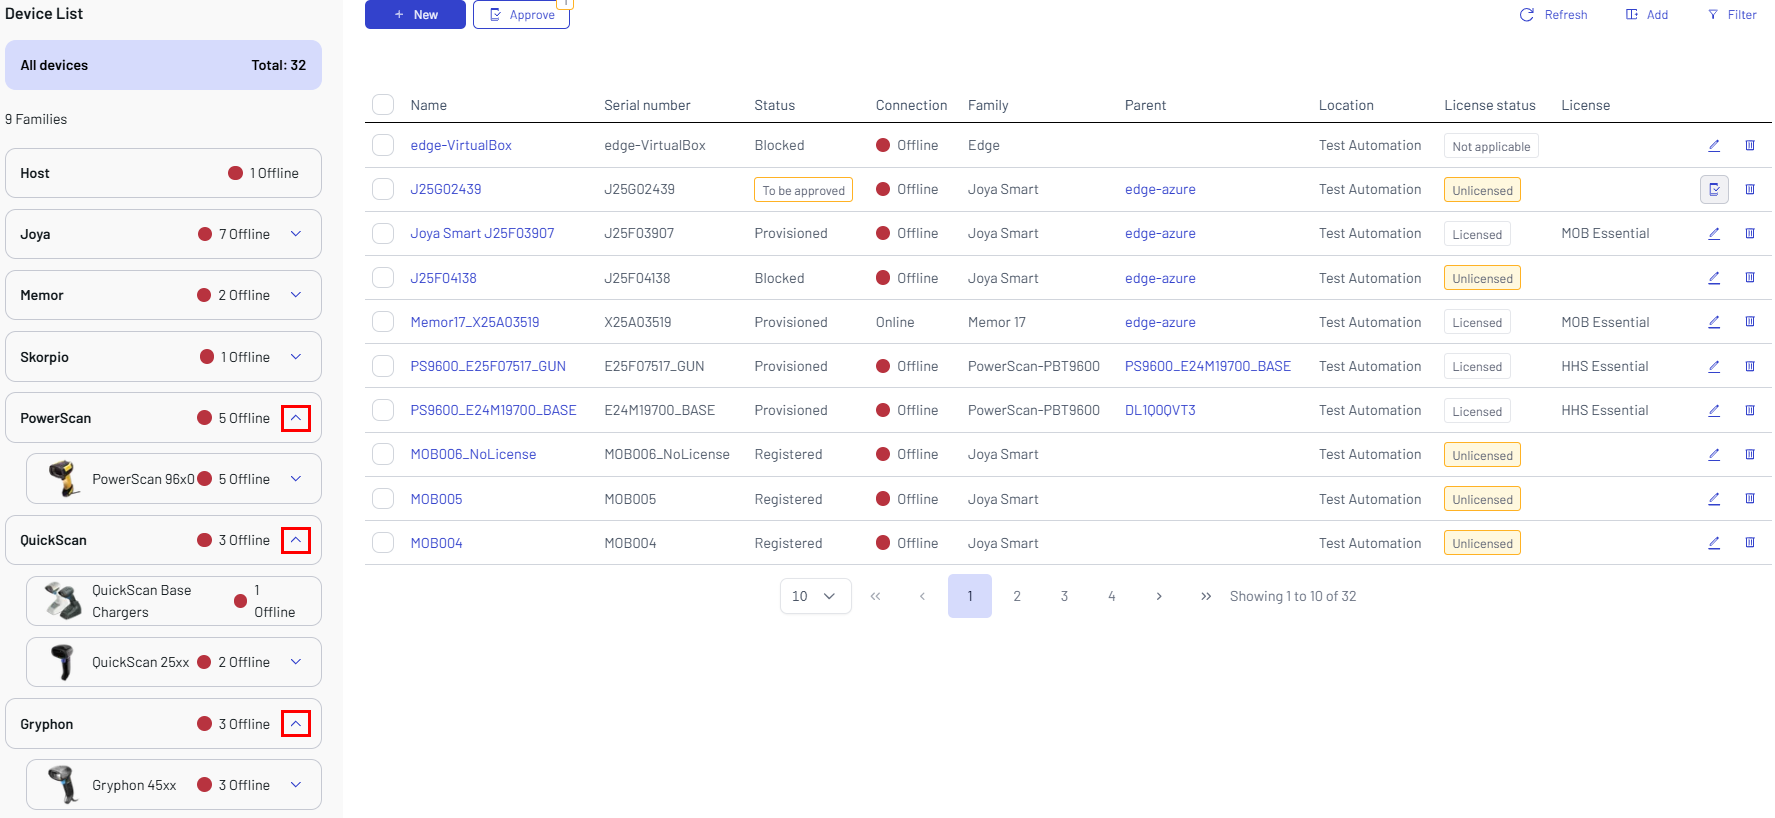The width and height of the screenshot is (1775, 818).
Task: Go to page 4
Action: (1111, 596)
